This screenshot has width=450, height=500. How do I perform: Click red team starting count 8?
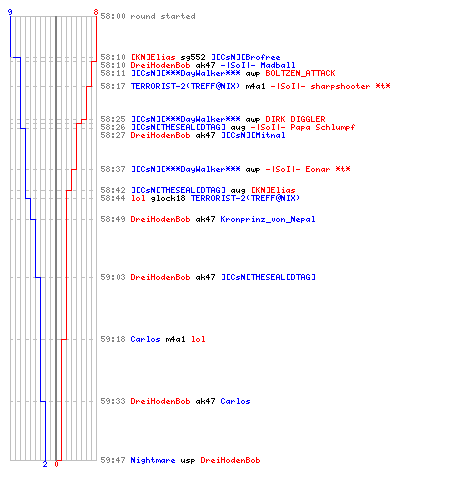[96, 12]
